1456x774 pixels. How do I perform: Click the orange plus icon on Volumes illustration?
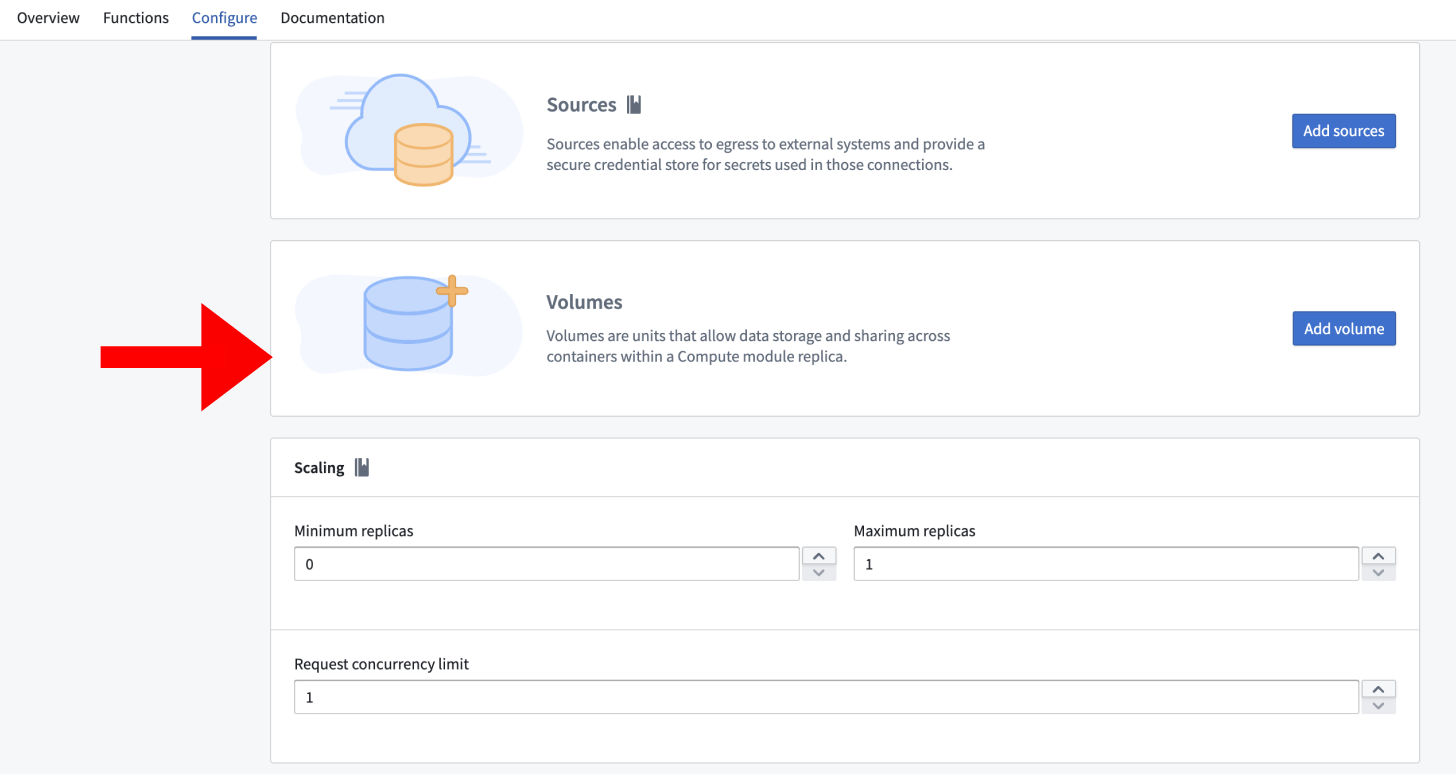pos(452,293)
